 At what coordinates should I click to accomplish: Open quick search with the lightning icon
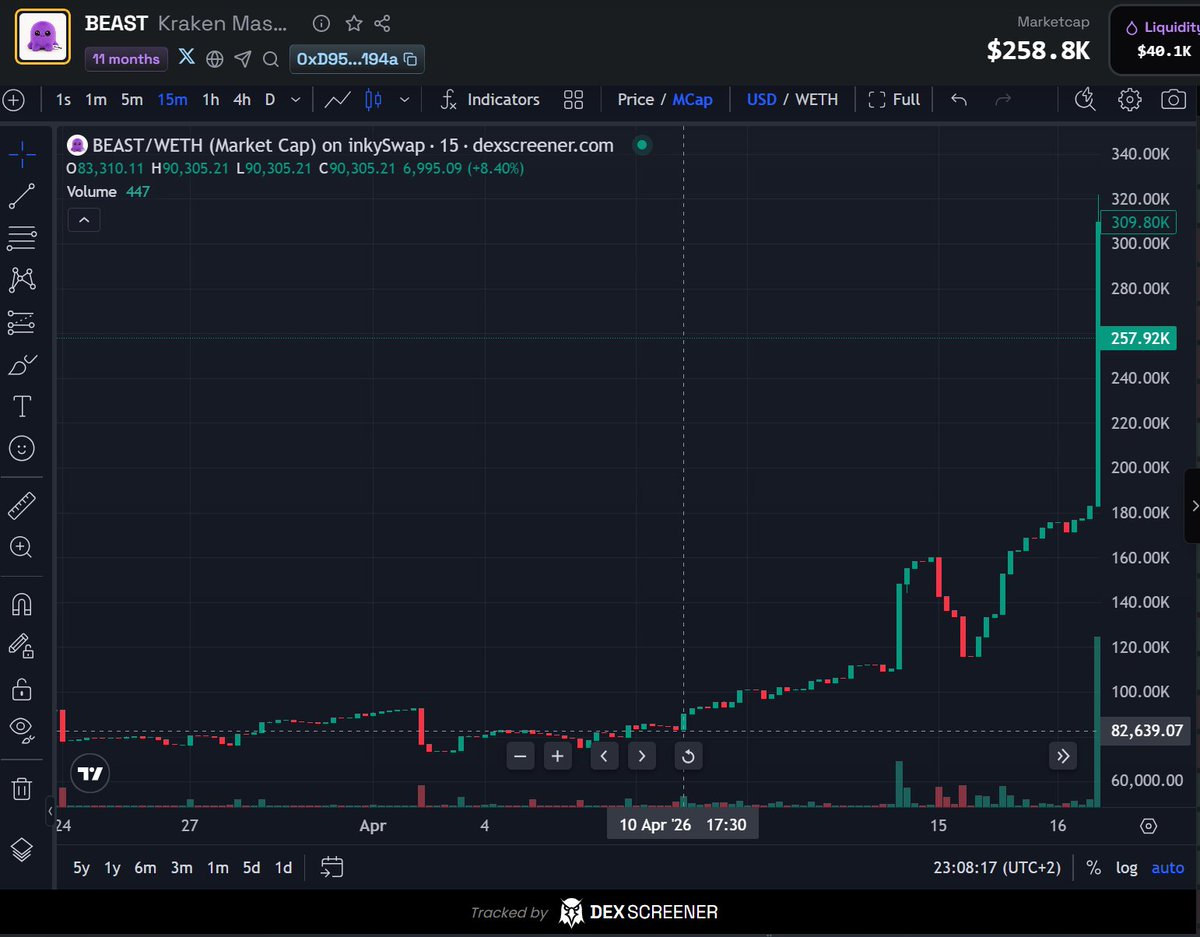(x=1084, y=99)
